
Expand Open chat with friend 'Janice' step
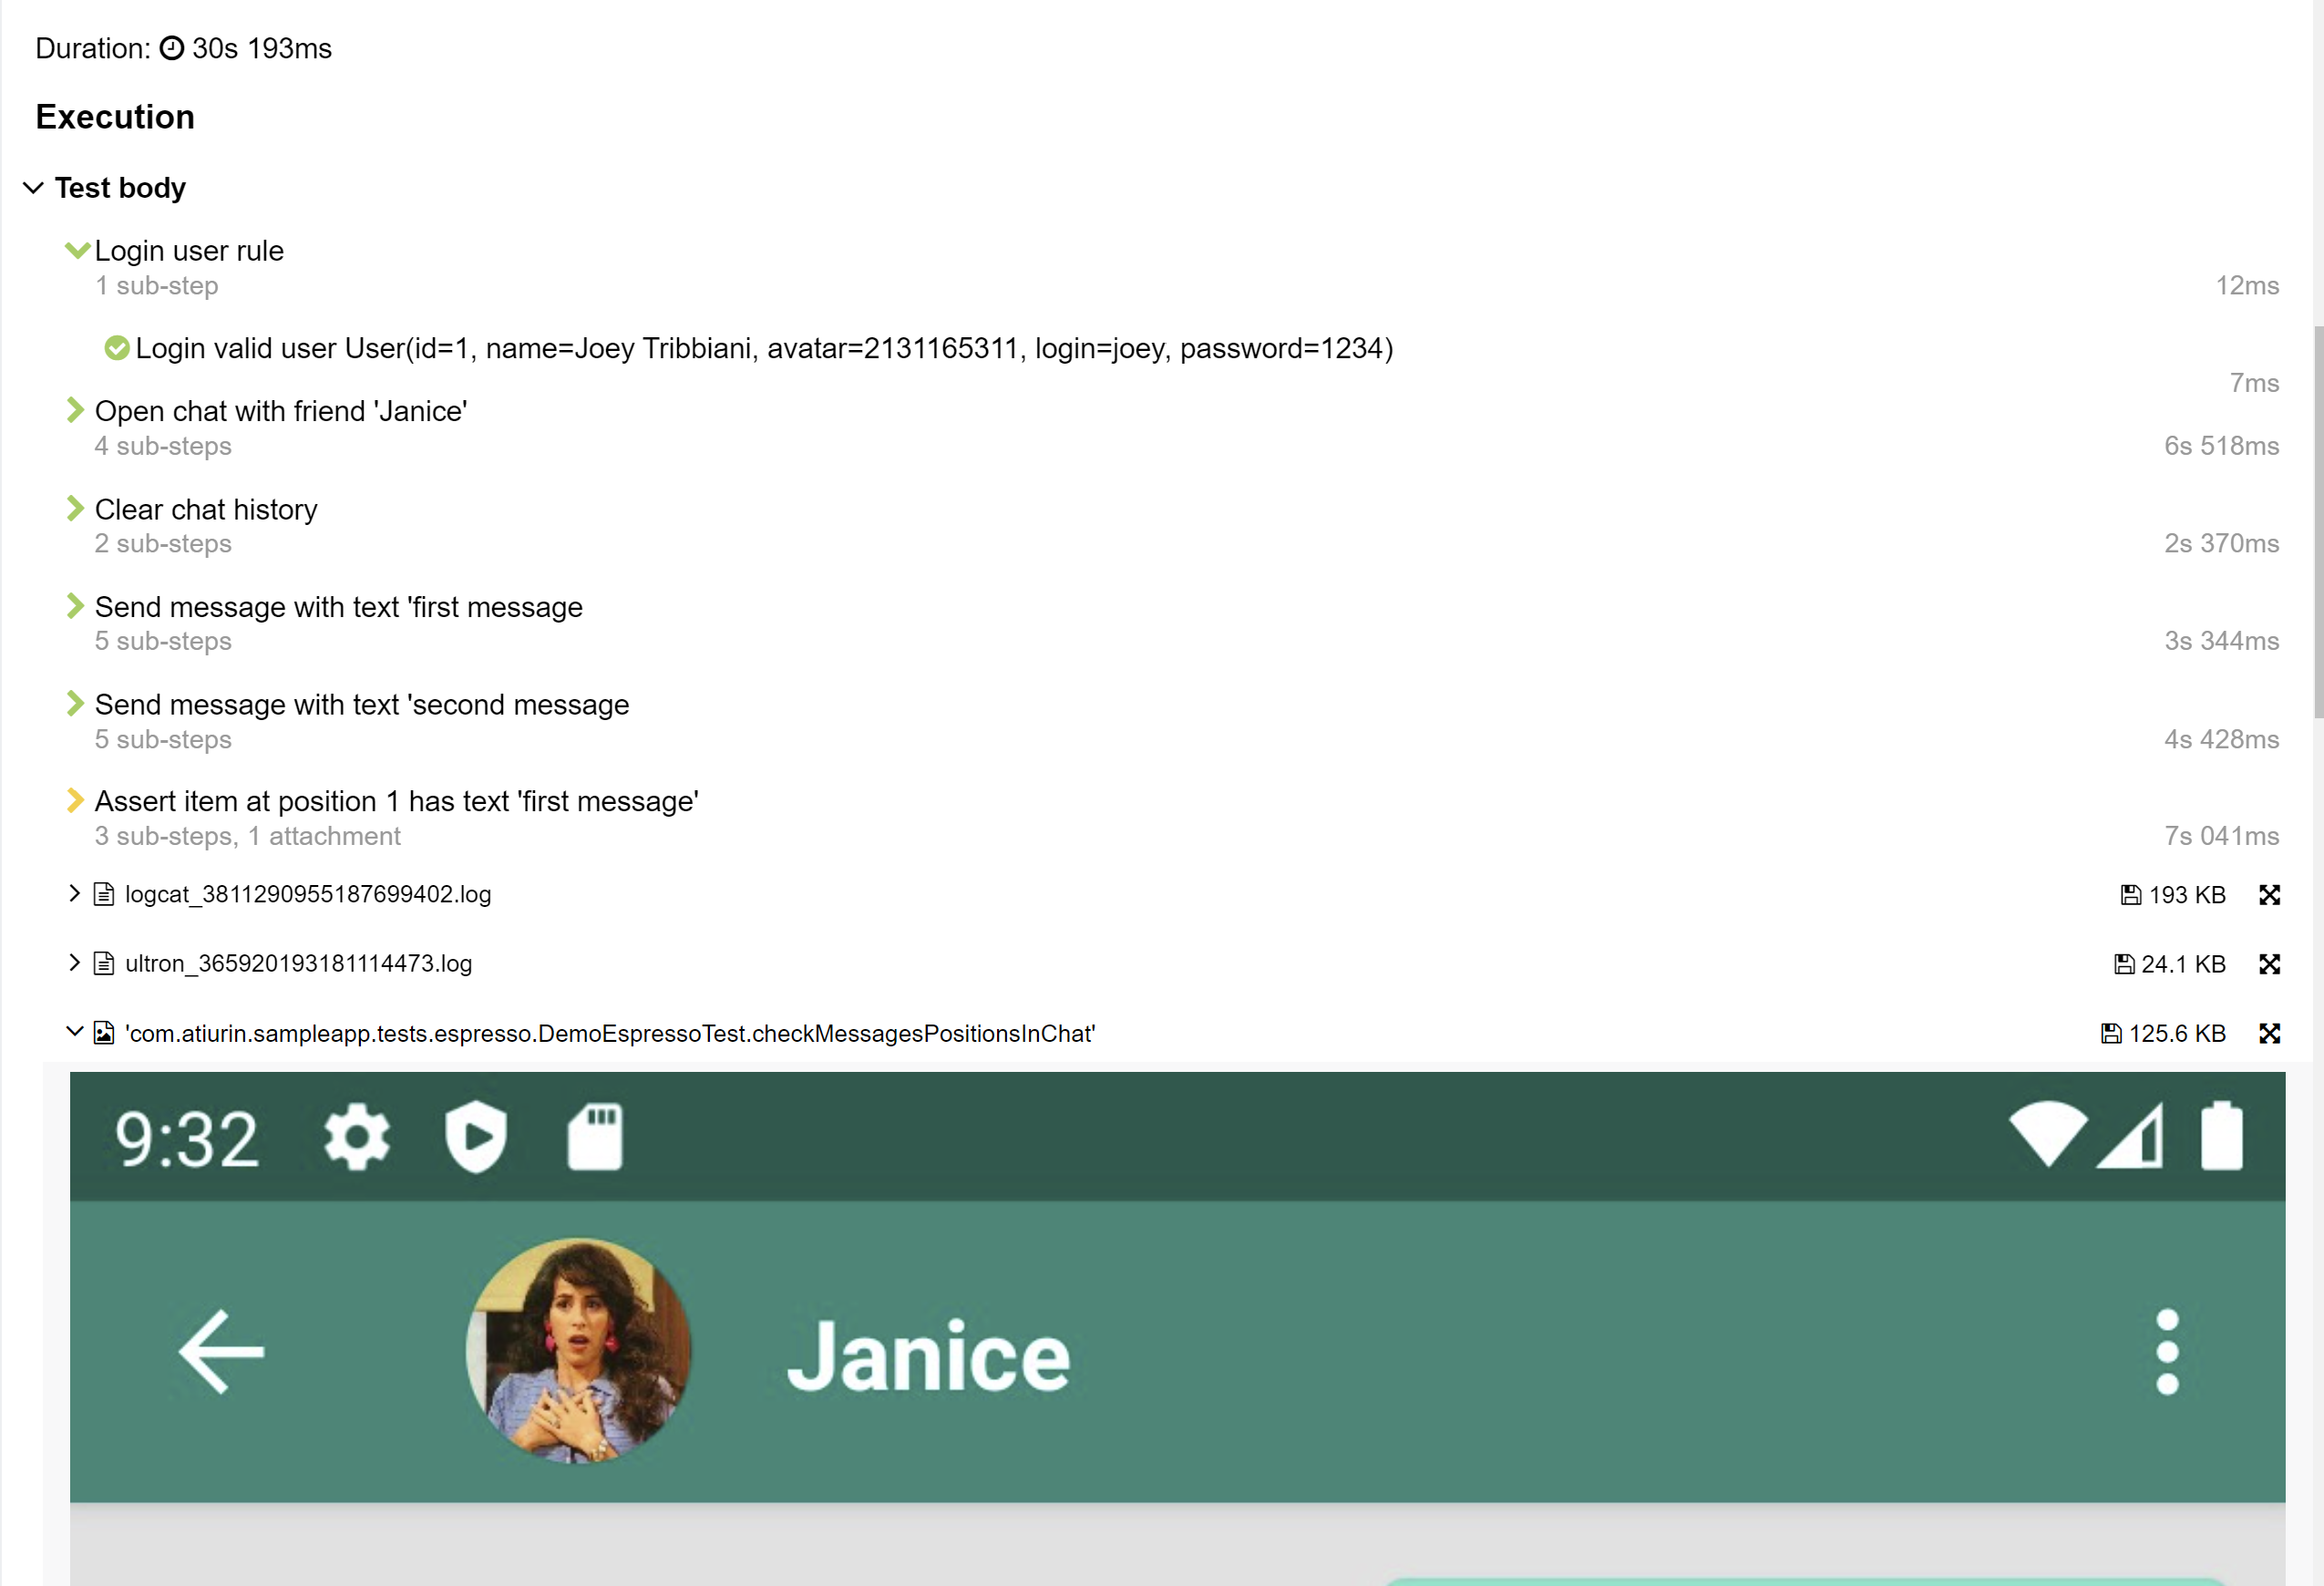pyautogui.click(x=75, y=410)
